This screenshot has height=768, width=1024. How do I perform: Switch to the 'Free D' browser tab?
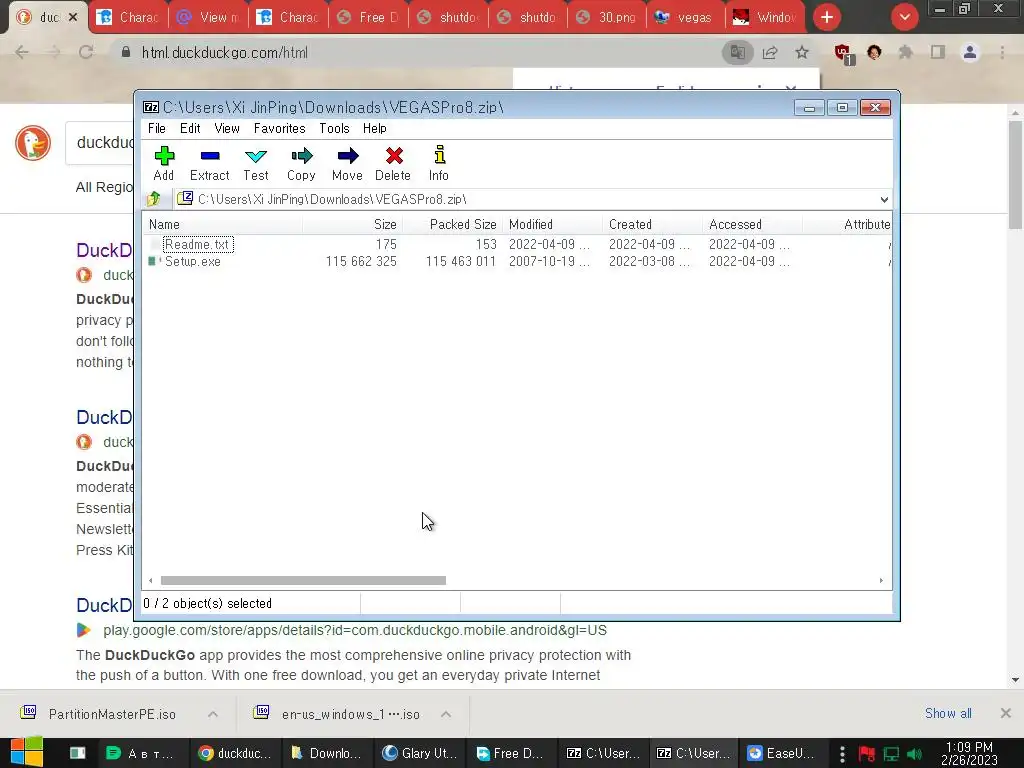pyautogui.click(x=368, y=17)
